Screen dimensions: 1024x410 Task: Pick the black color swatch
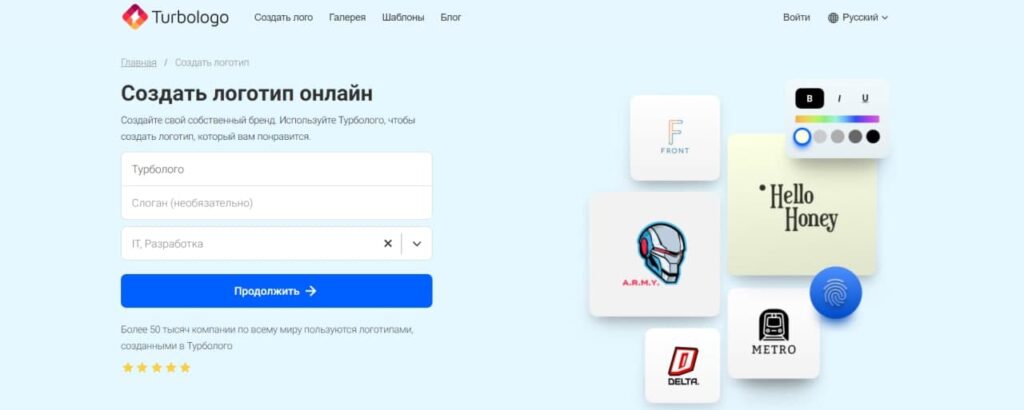[x=873, y=136]
